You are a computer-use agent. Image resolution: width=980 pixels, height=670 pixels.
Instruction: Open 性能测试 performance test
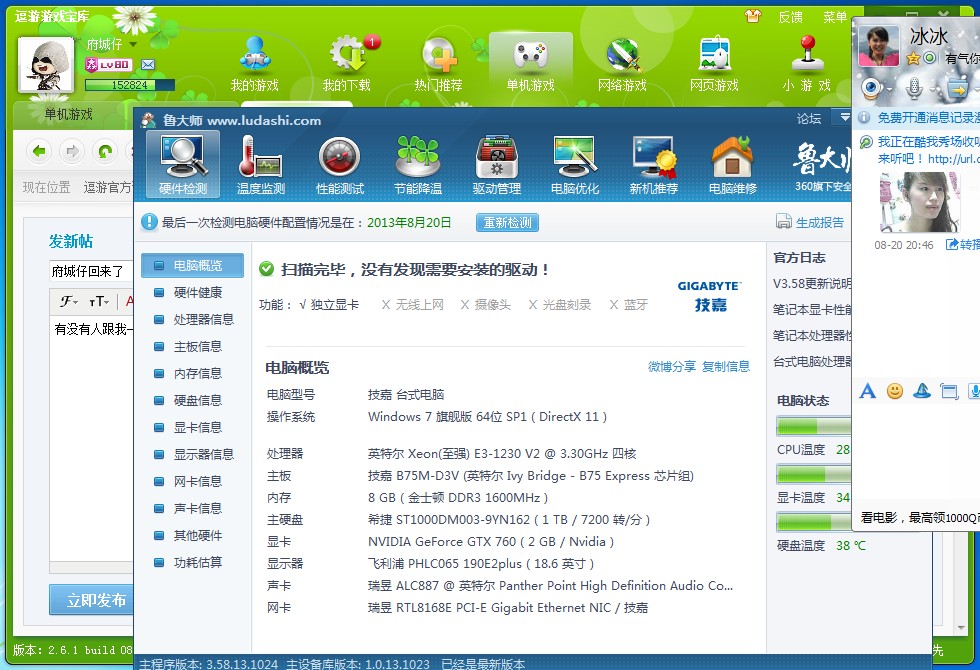tap(339, 164)
